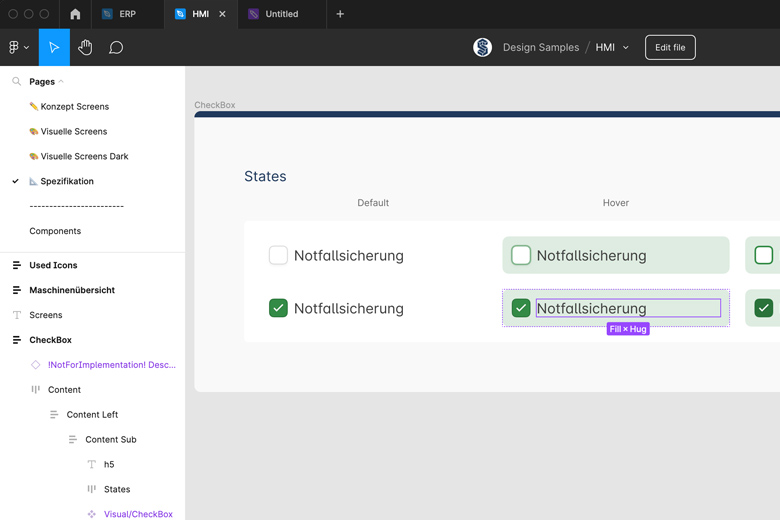Click the Untitled tab file icon

[253, 14]
